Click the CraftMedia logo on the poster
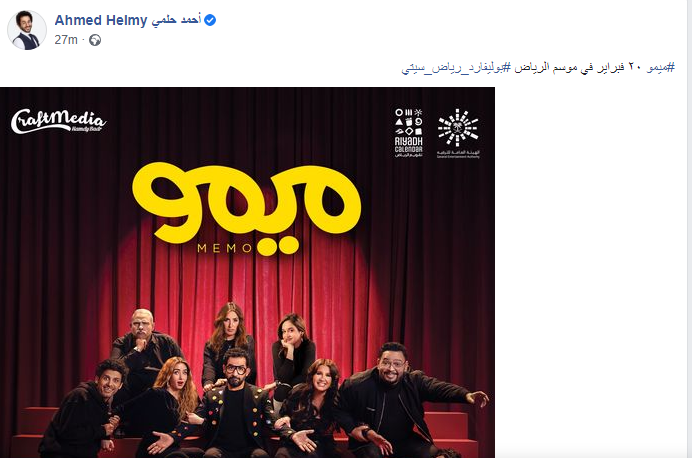This screenshot has width=692, height=458. (x=58, y=121)
